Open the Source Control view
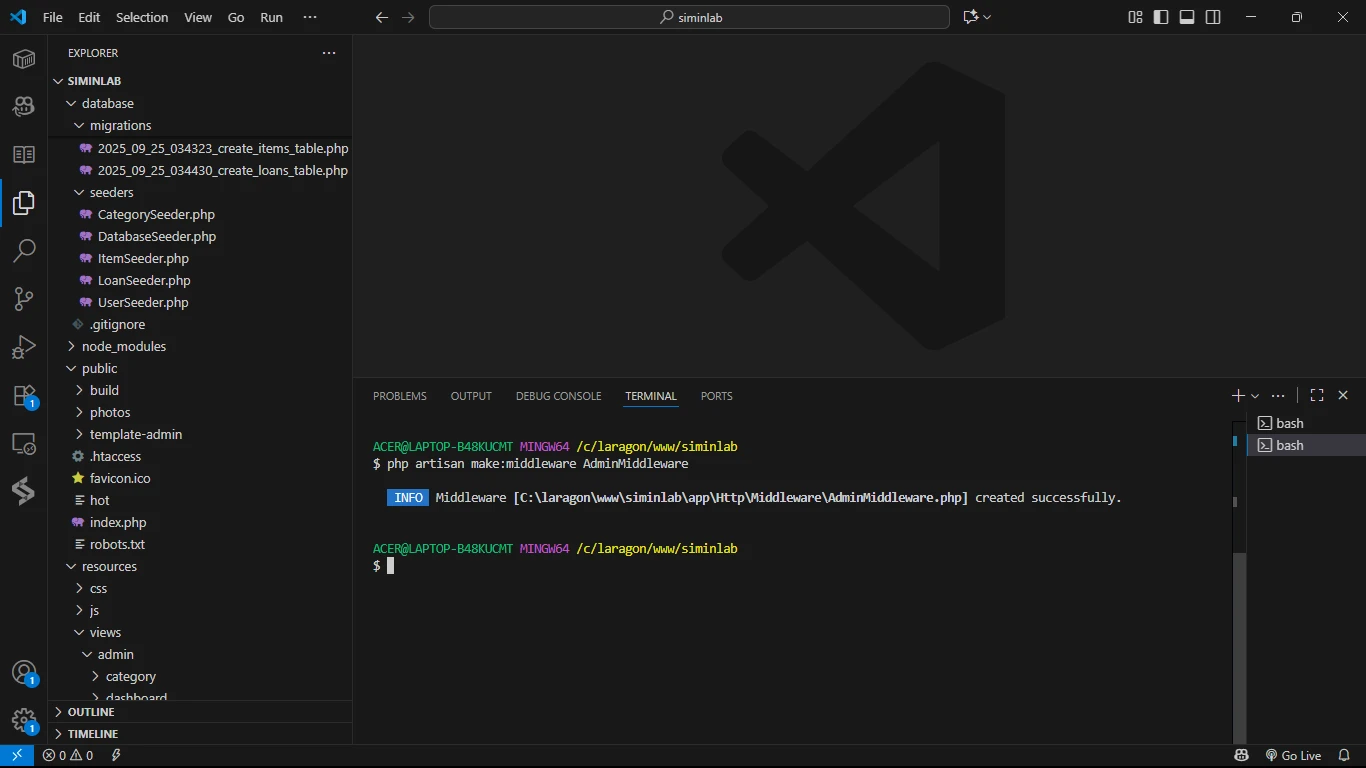Screen dimensions: 1366x768 coord(24,298)
